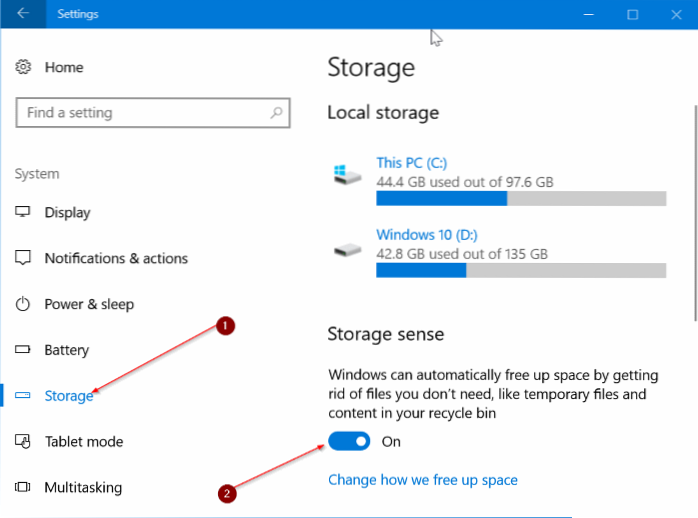Image resolution: width=698 pixels, height=518 pixels.
Task: Open the Display settings page
Action: pyautogui.click(x=67, y=212)
